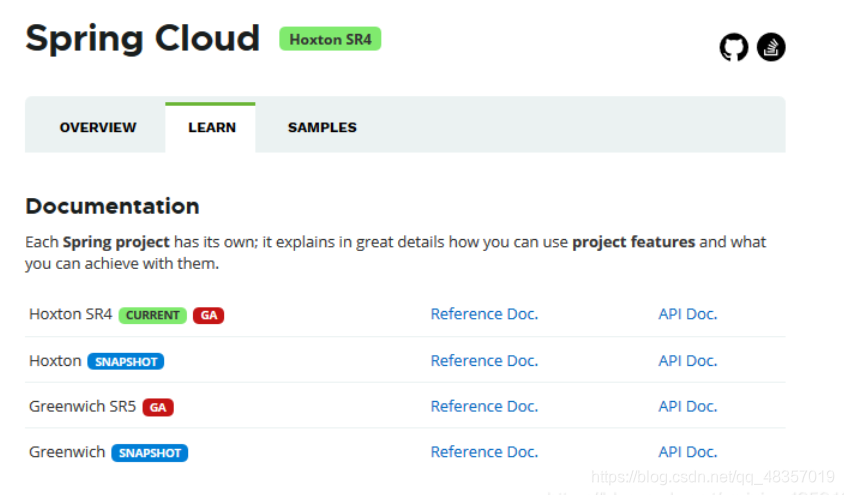Open the Samples tab
Screen dimensions: 844x495
tap(322, 128)
